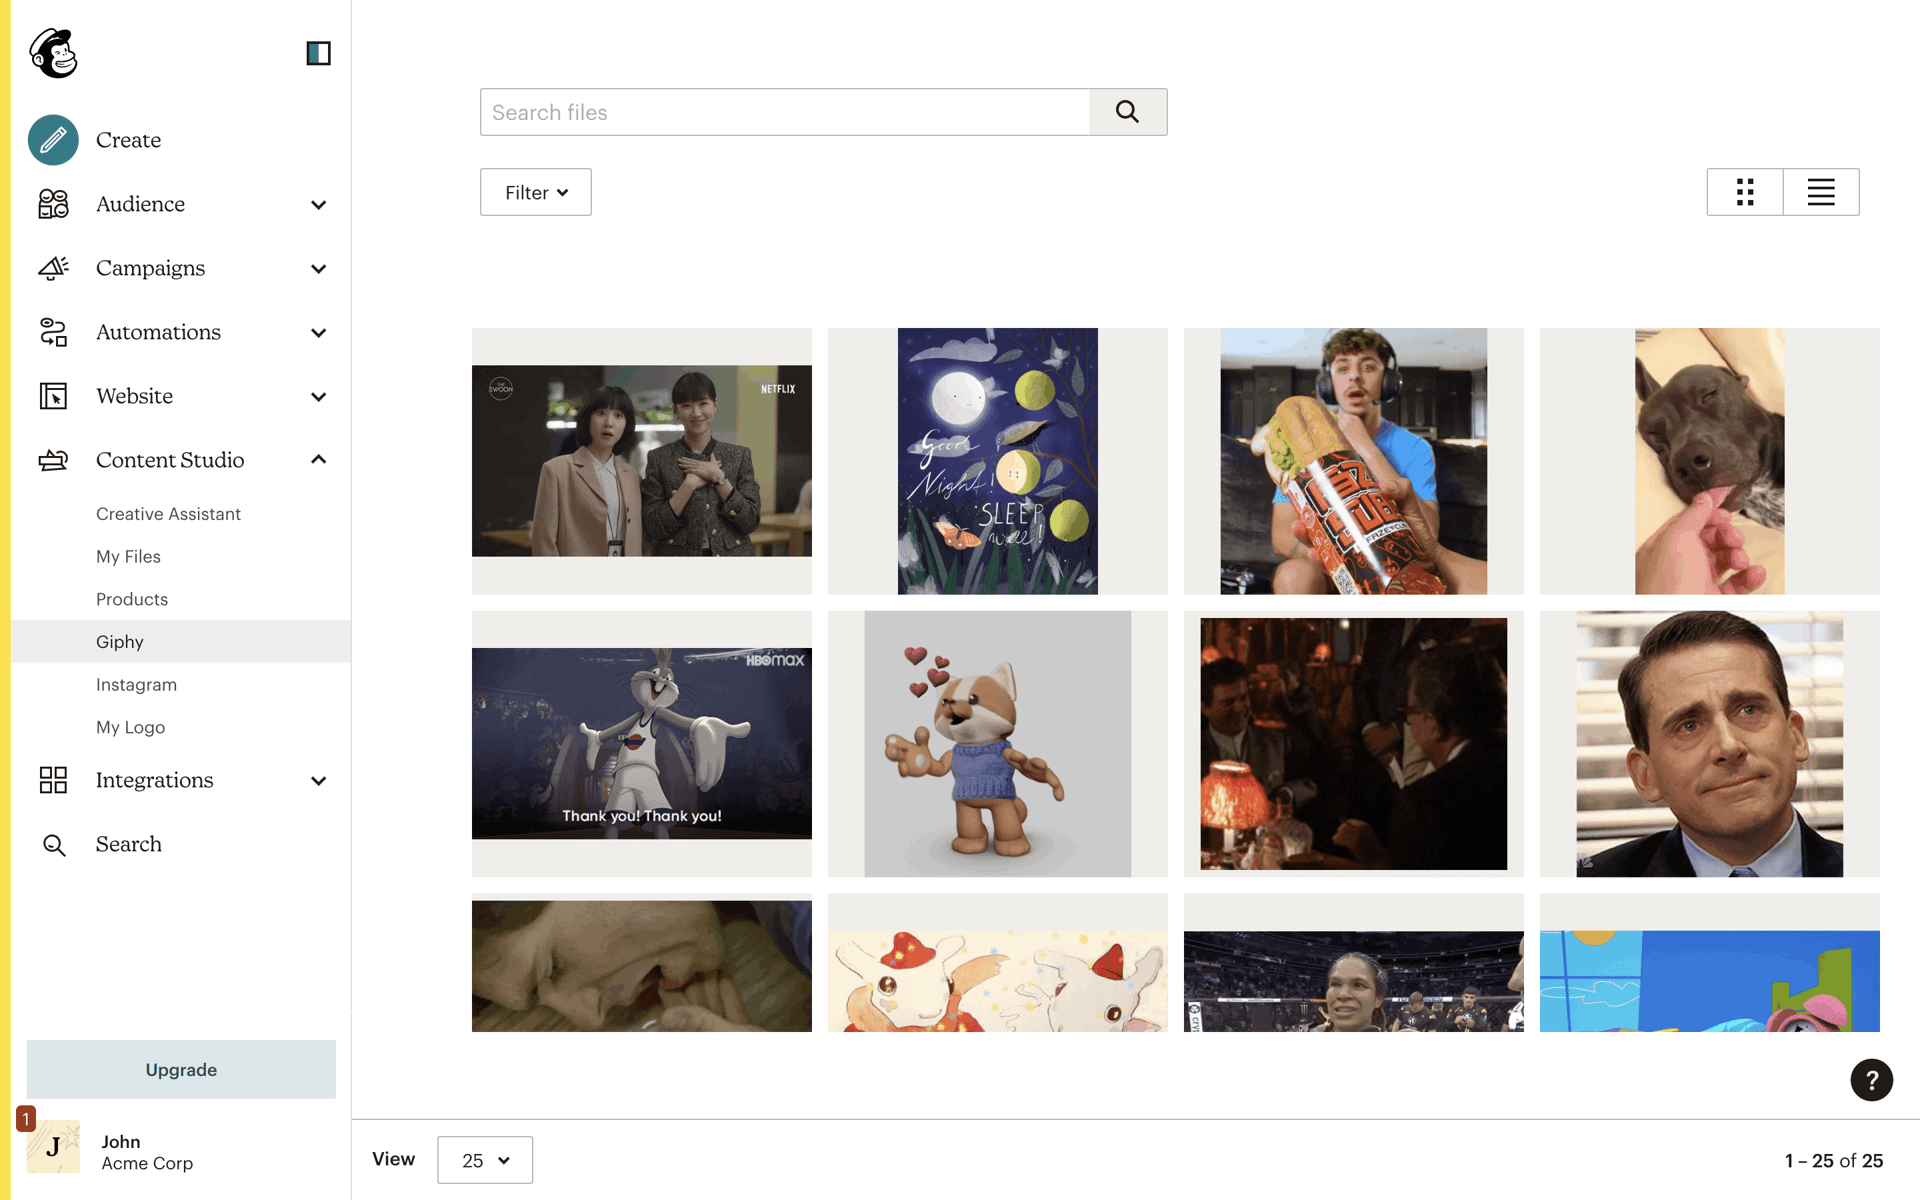Click into the Search files field
The image size is (1920, 1200).
[785, 112]
